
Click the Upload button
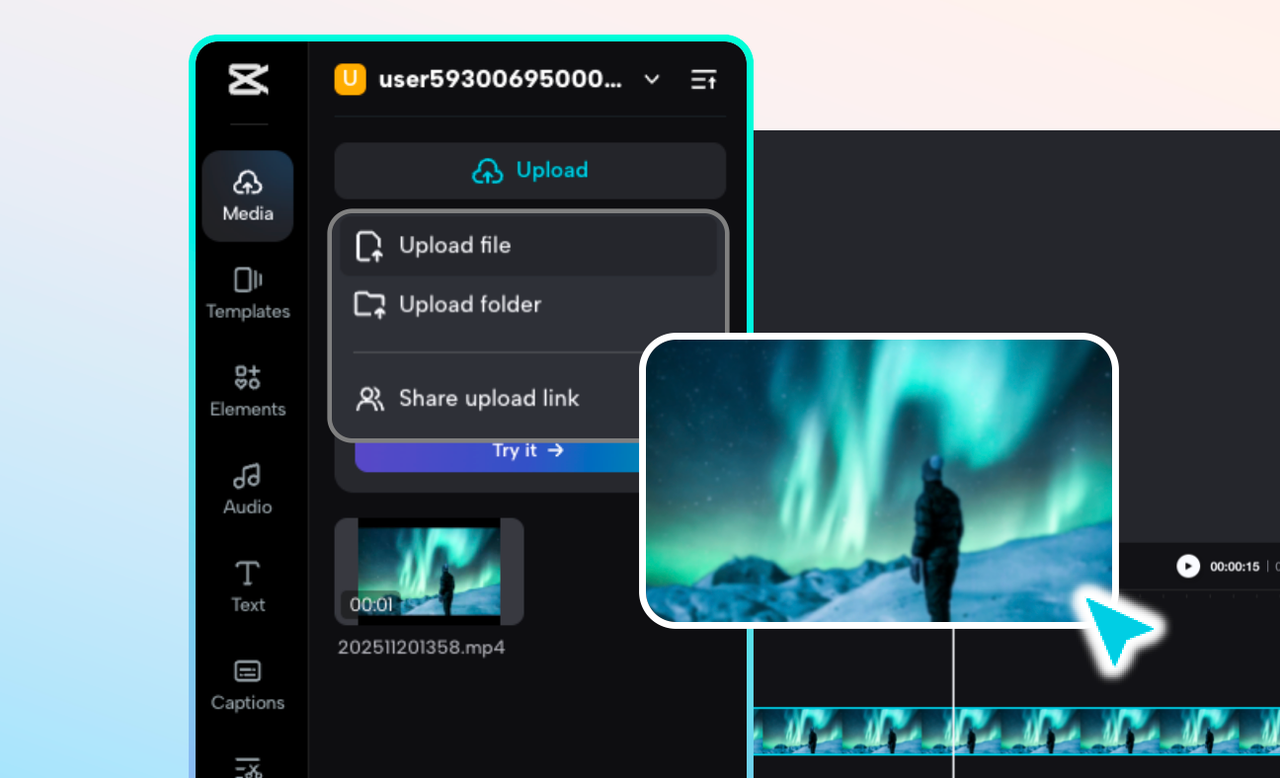pyautogui.click(x=529, y=170)
